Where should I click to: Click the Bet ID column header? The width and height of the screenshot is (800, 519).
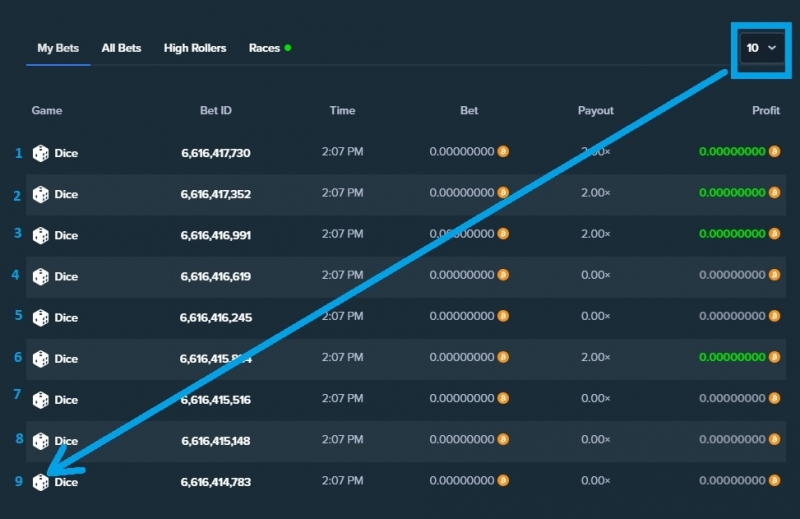pyautogui.click(x=216, y=110)
